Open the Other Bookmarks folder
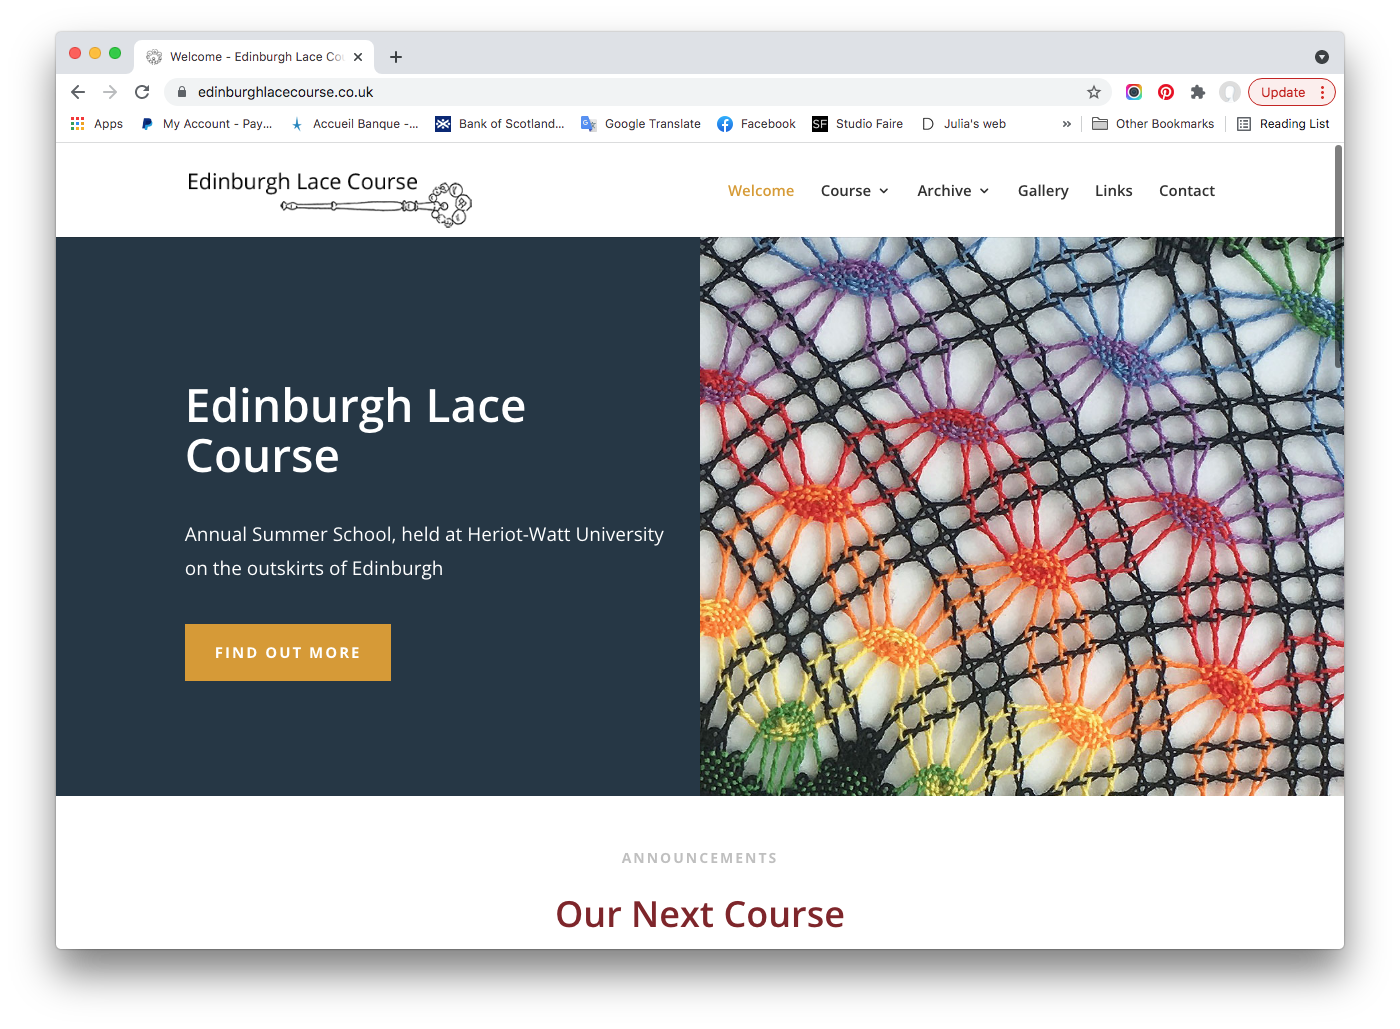1400x1029 pixels. [1153, 124]
